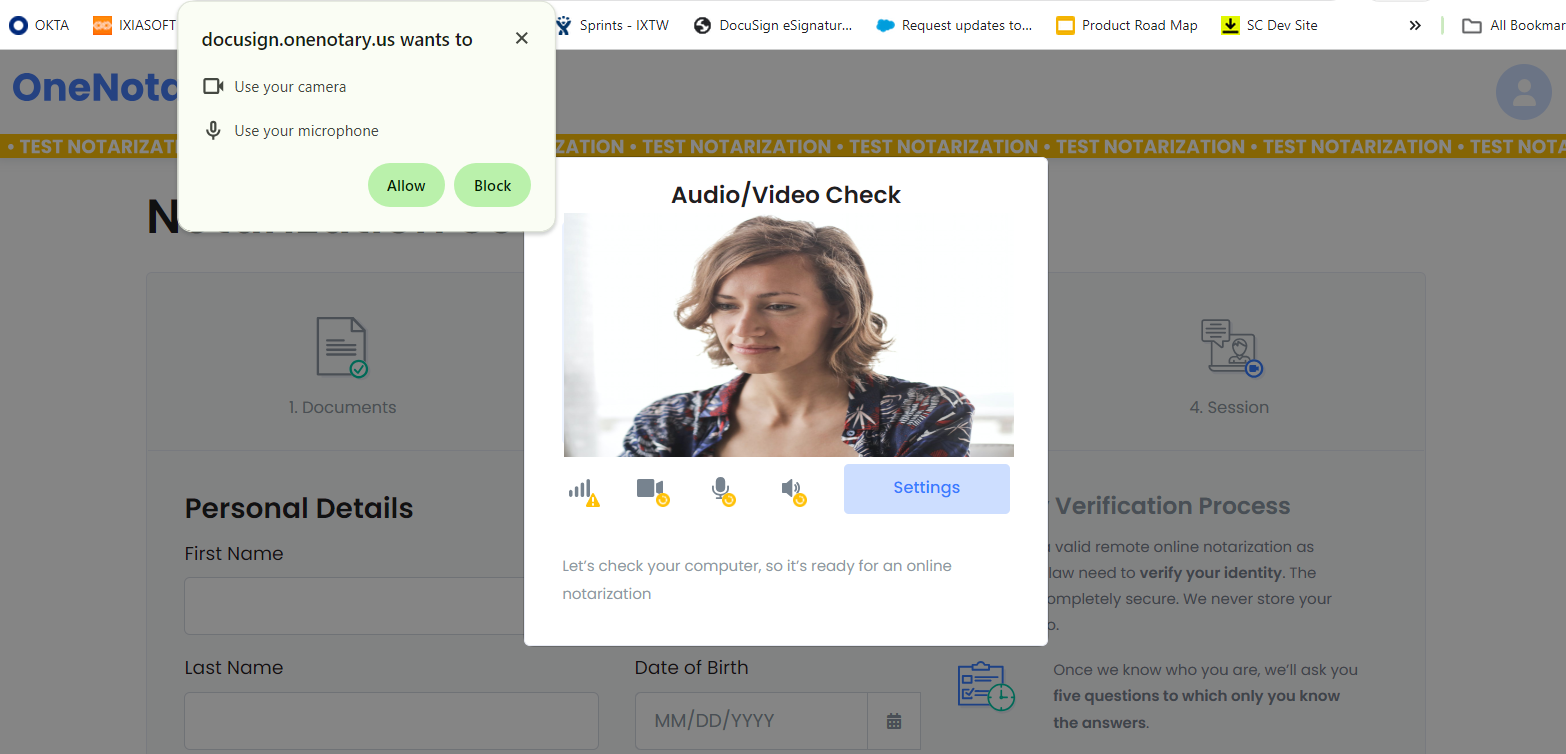Viewport: 1566px width, 754px height.
Task: Click the camera icon in the permission prompt
Action: click(213, 86)
